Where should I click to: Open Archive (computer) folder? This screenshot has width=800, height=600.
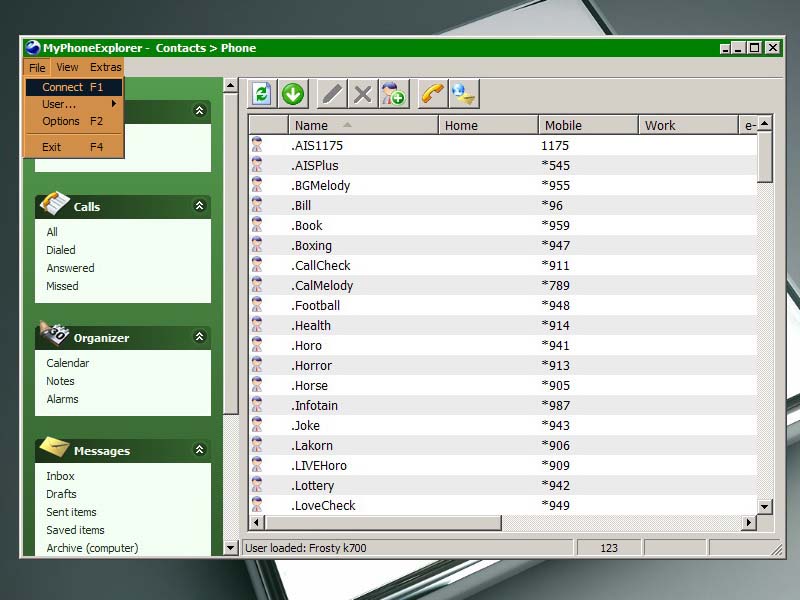[x=92, y=548]
